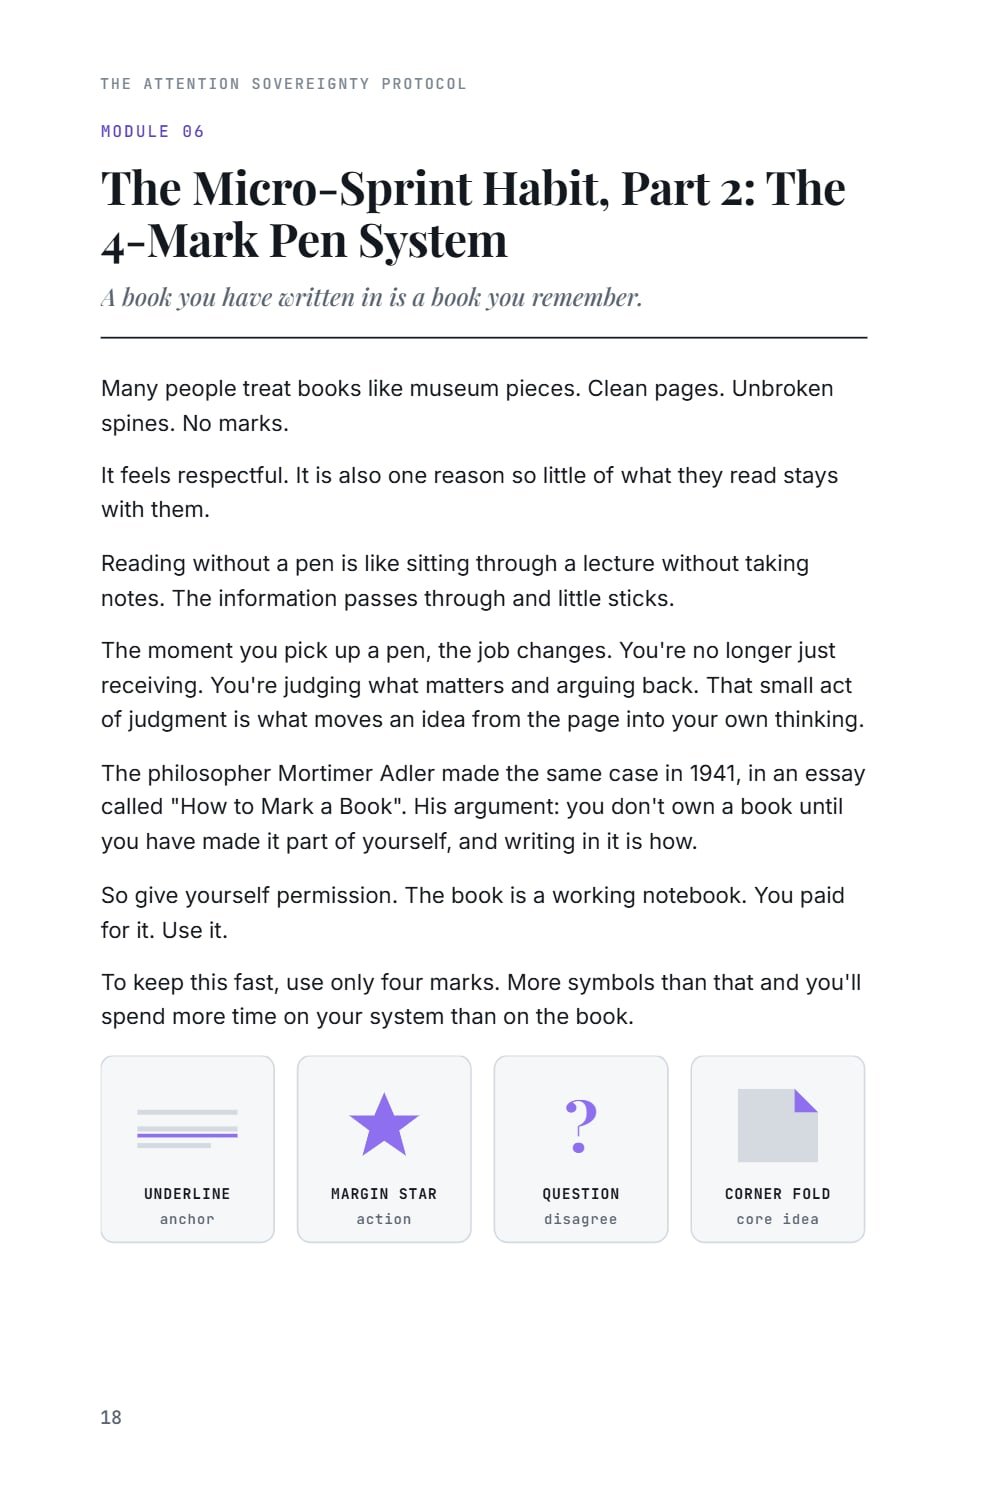Select the UNDERLINE anchor card

(x=188, y=1149)
